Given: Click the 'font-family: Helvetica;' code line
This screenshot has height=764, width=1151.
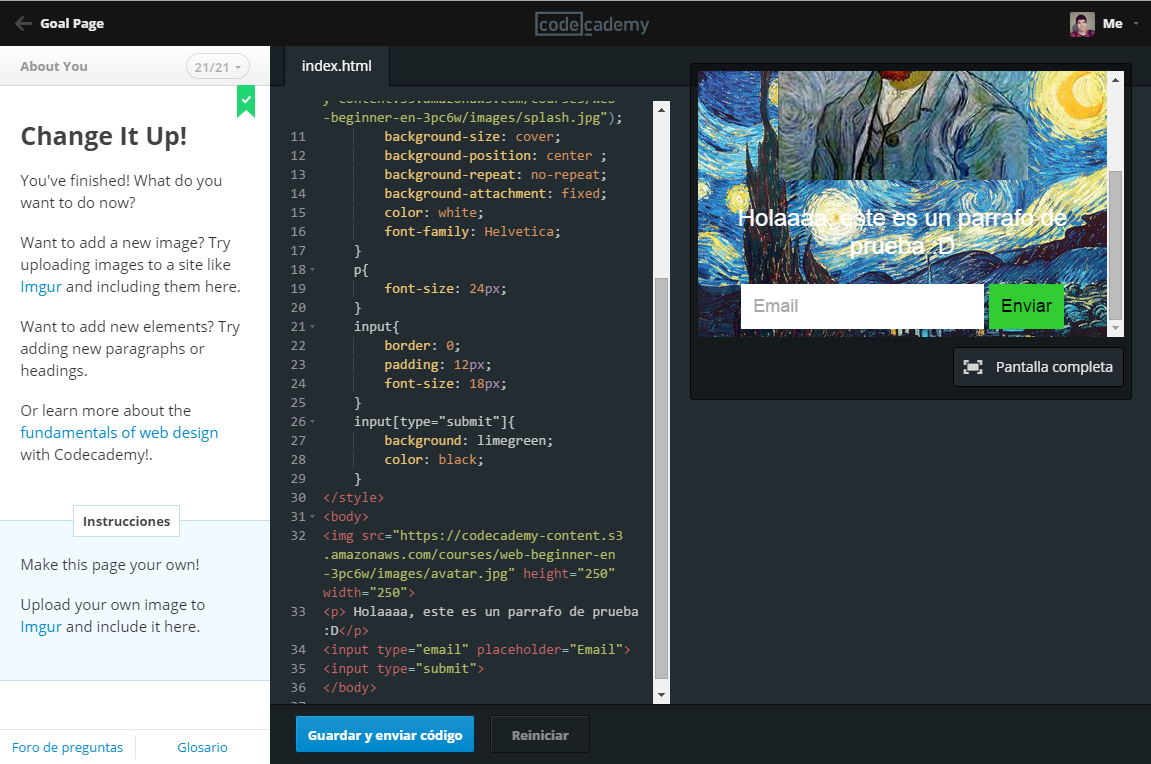Looking at the screenshot, I should (x=472, y=231).
